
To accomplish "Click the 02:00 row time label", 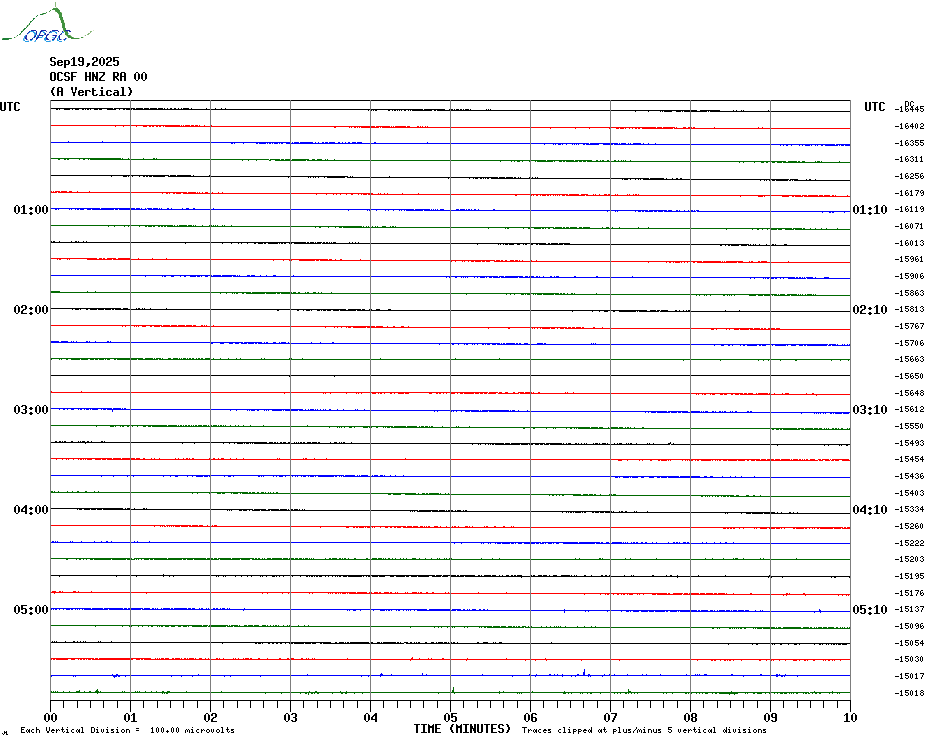I will click(x=31, y=310).
